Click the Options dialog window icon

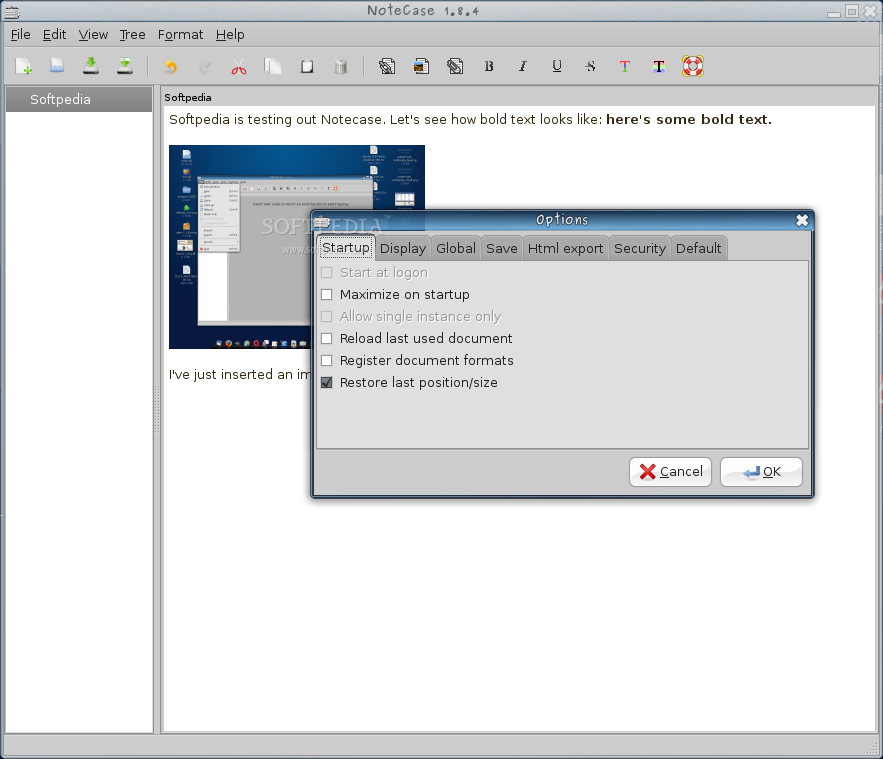coord(322,221)
